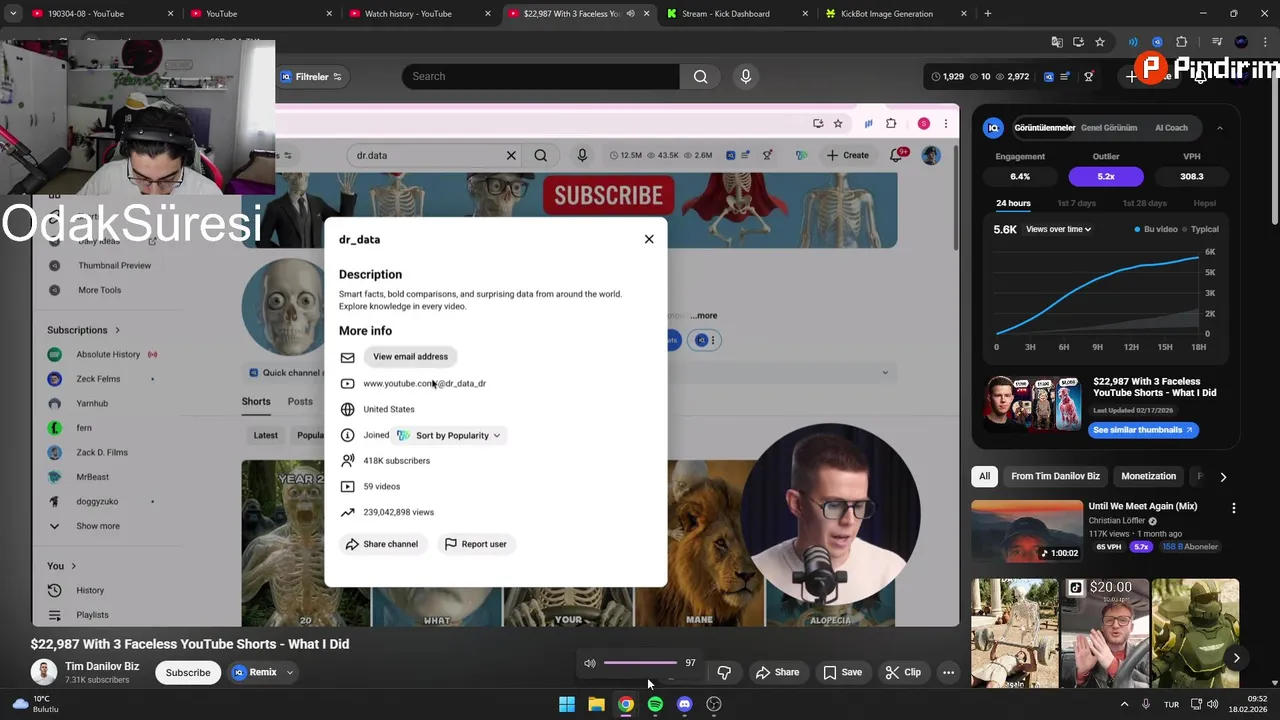This screenshot has width=1280, height=720.
Task: Open Windows Start button
Action: pyautogui.click(x=567, y=704)
